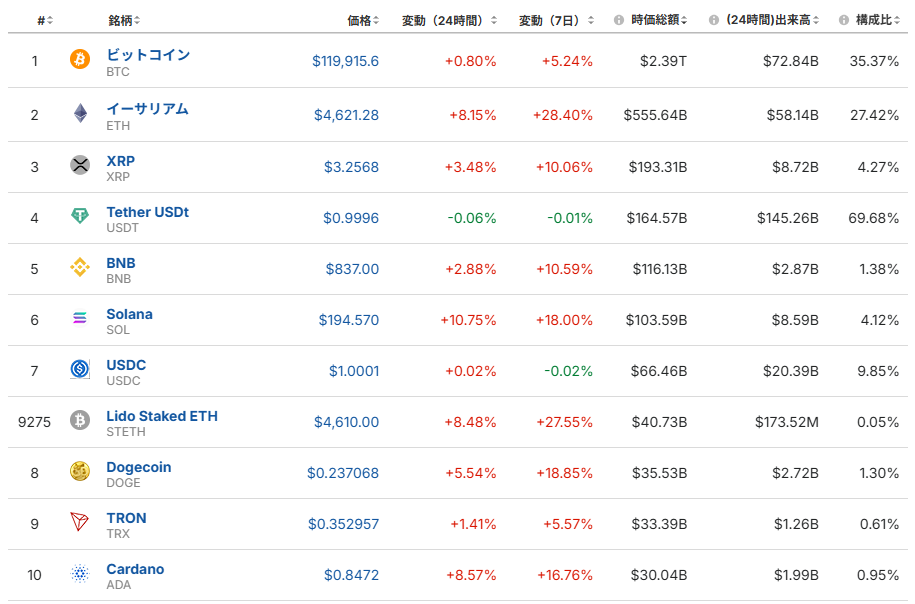
Task: Open the XRP coin name link
Action: click(121, 161)
